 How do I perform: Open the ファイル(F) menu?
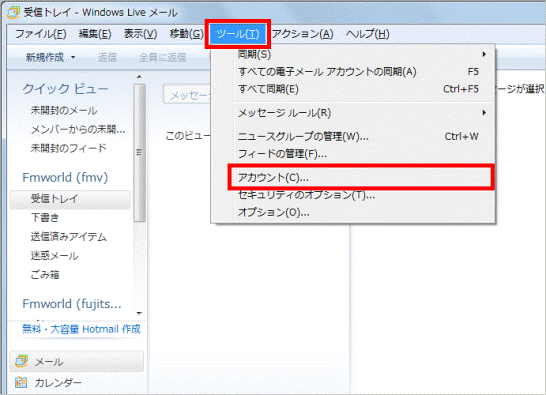41,34
